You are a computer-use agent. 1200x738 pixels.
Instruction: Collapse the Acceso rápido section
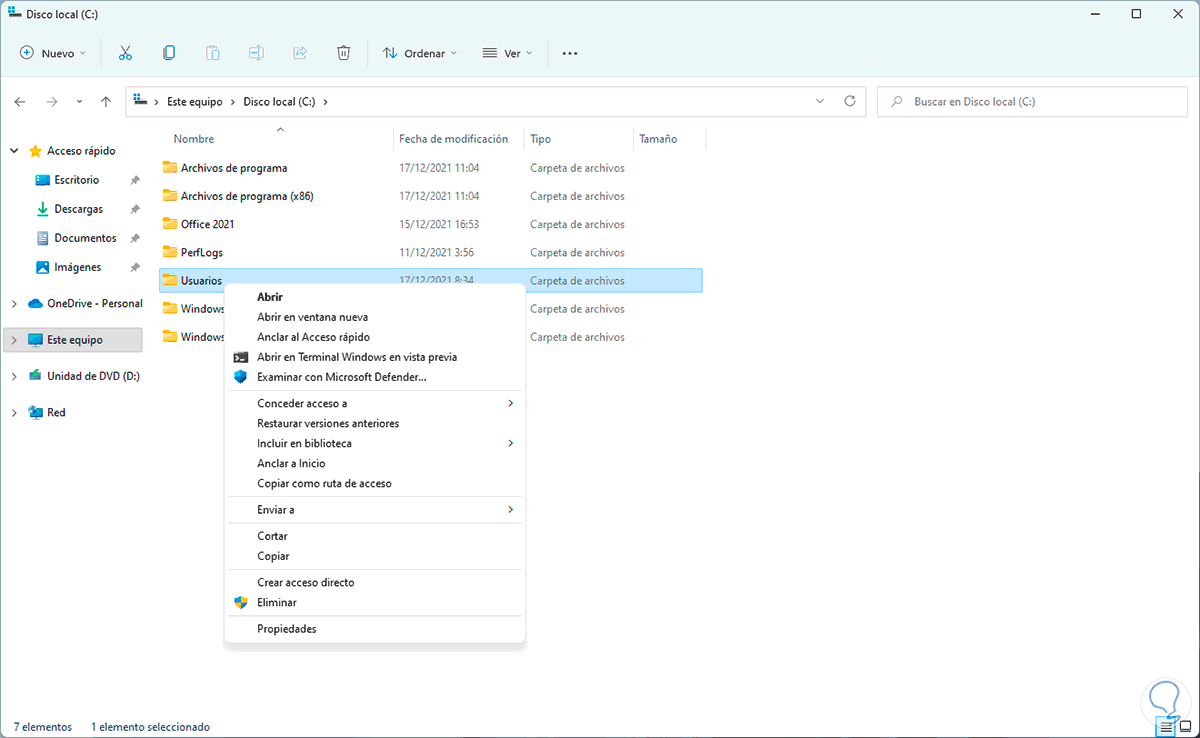click(x=14, y=151)
